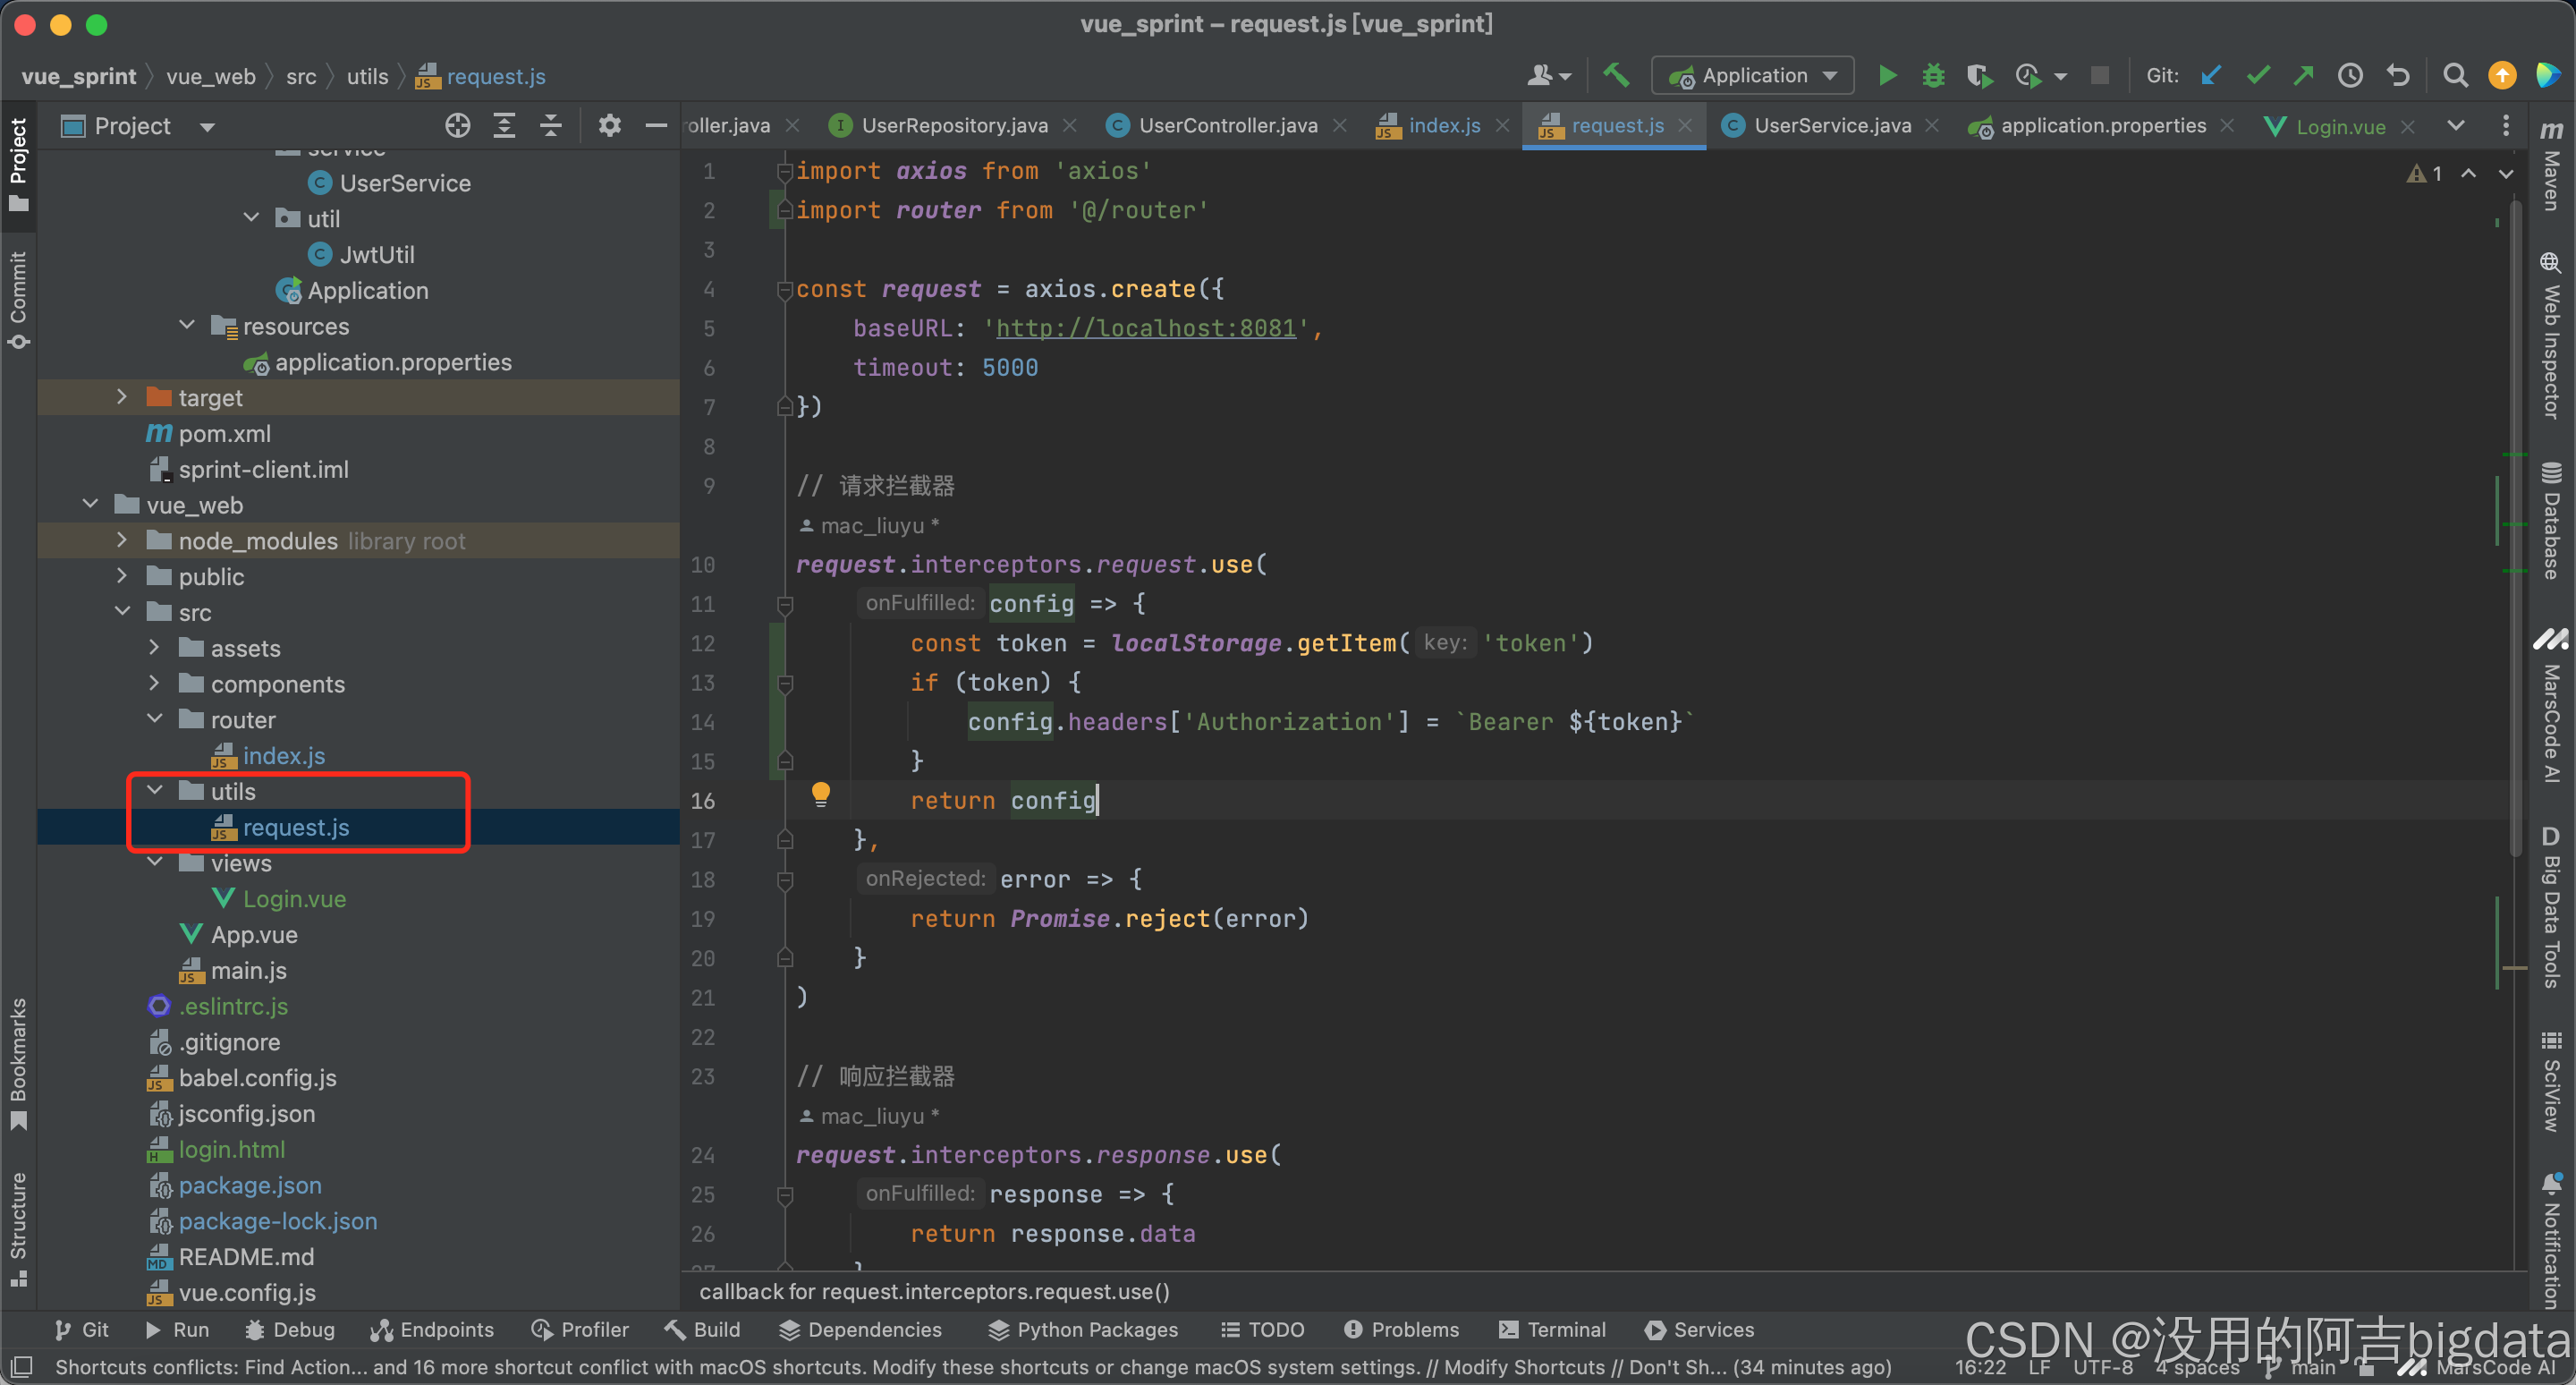Open main.js in the project tree
The height and width of the screenshot is (1385, 2576).
point(248,970)
